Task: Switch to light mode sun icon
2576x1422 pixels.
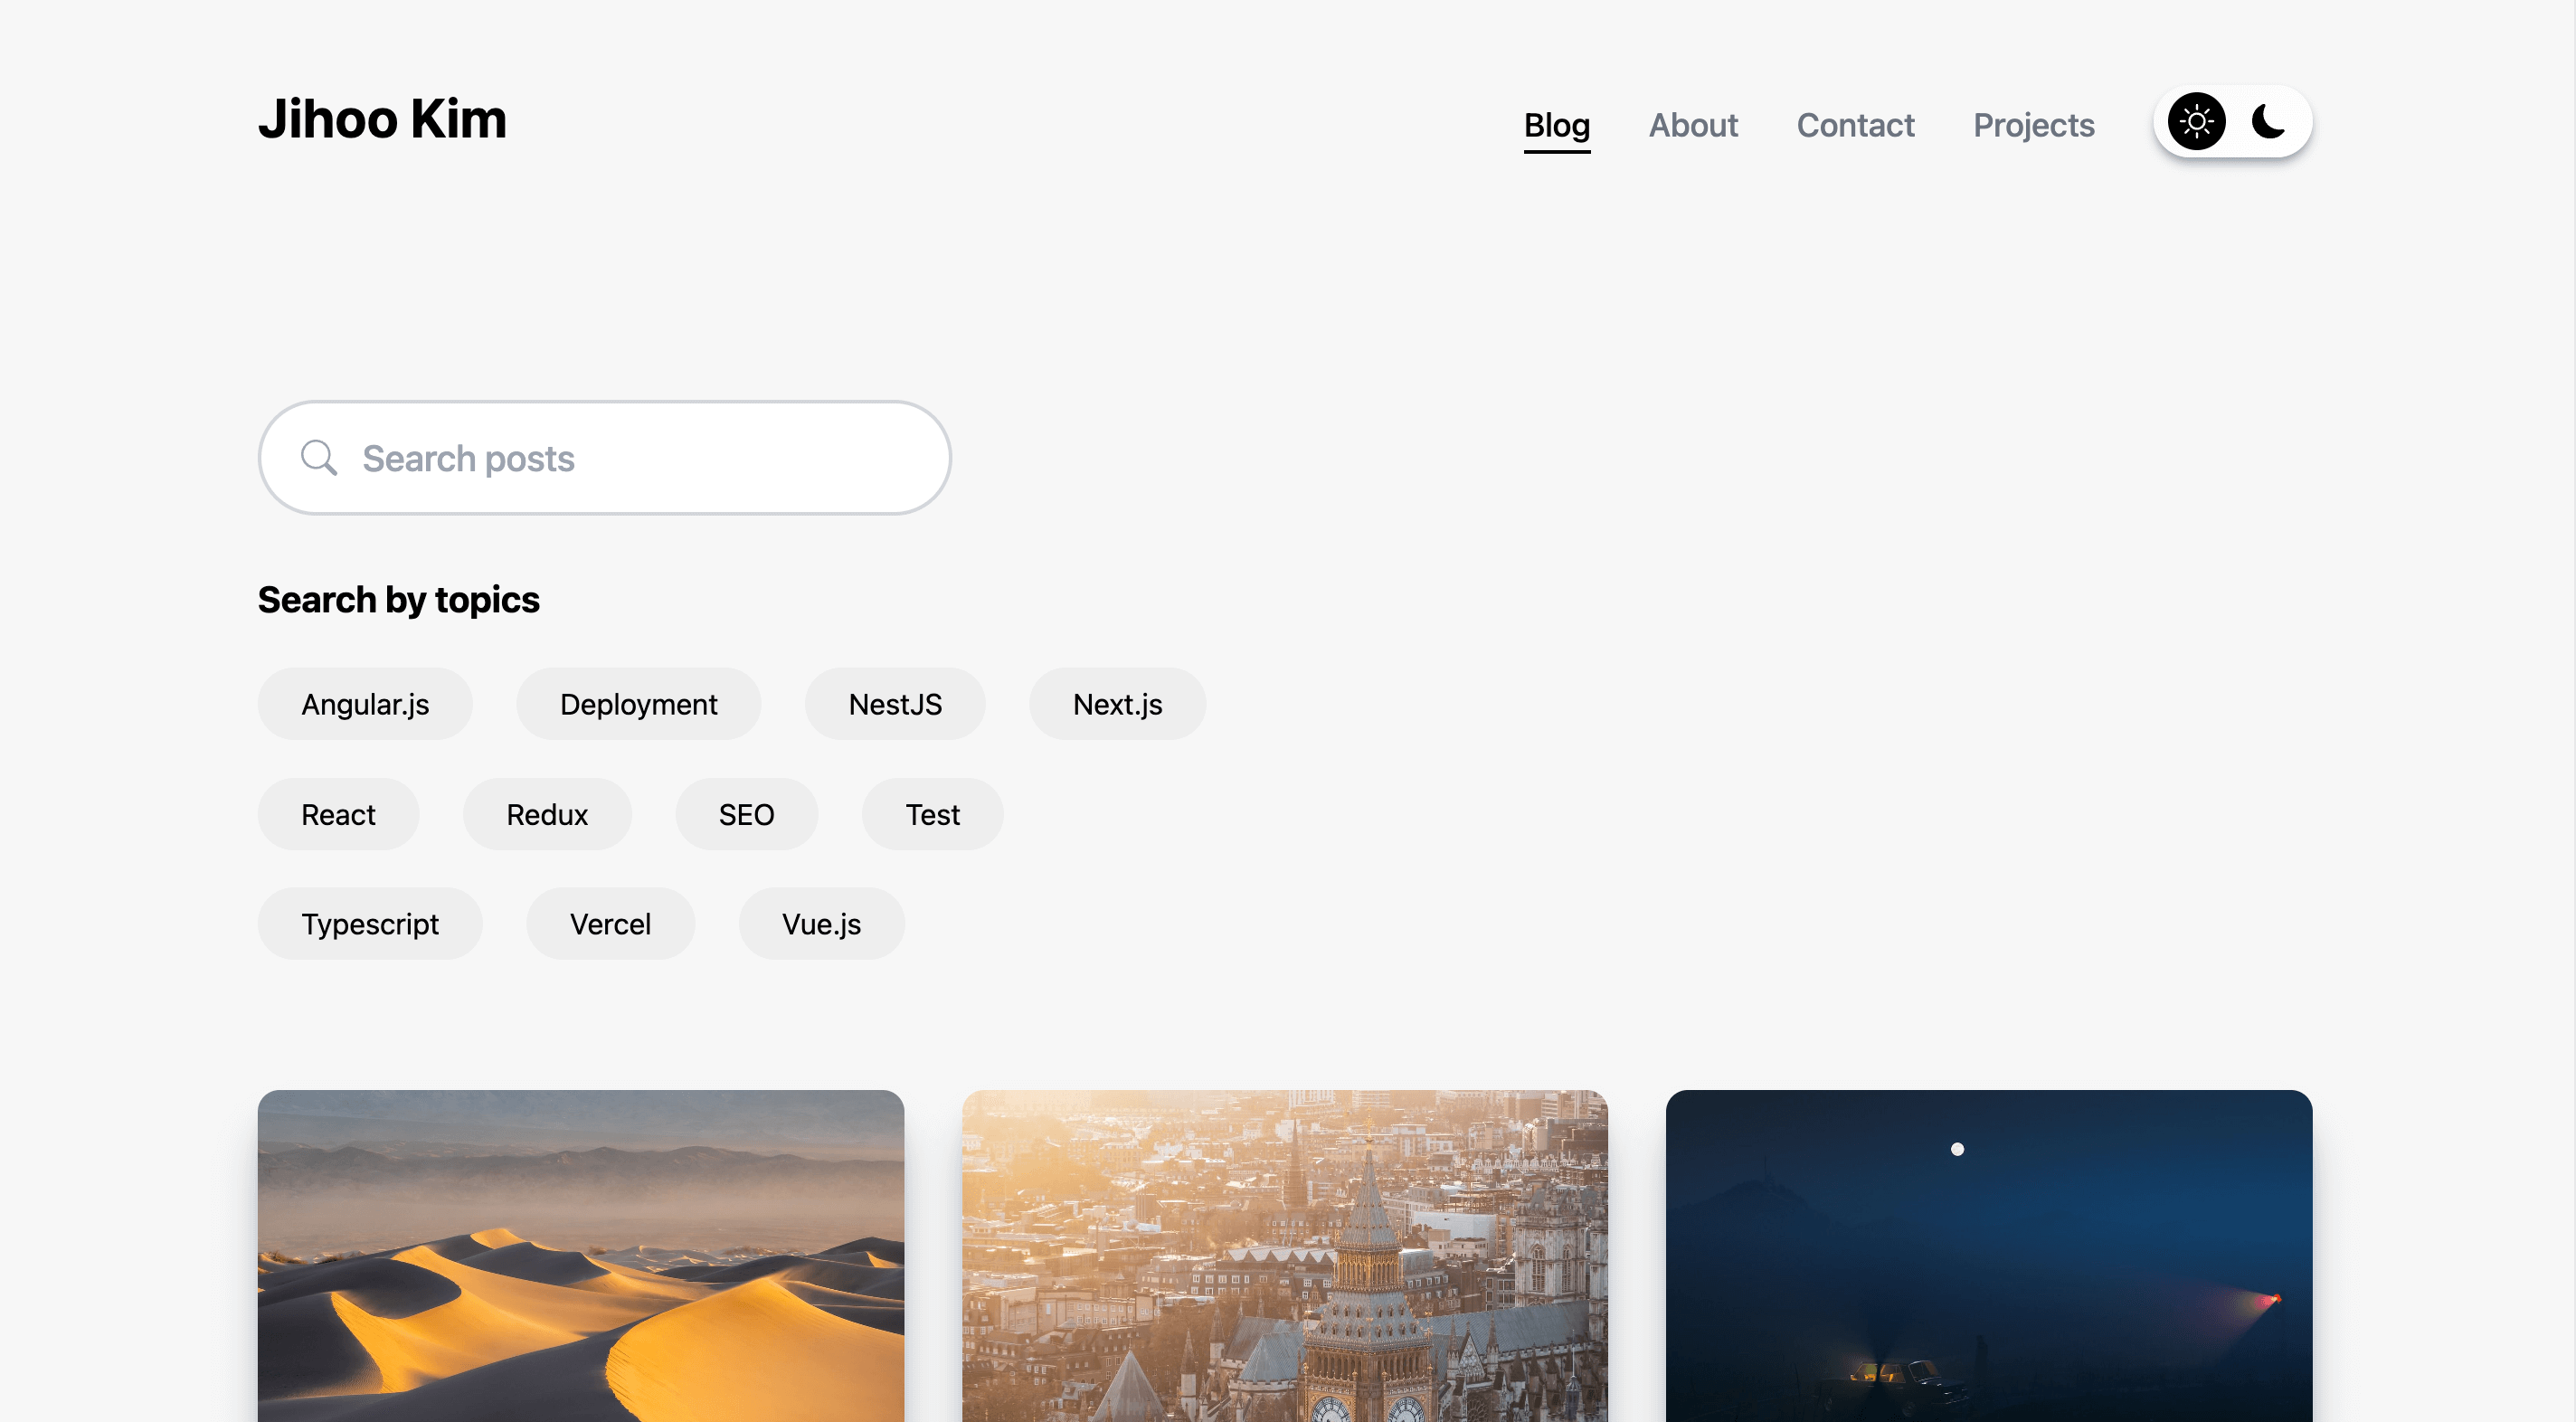Action: click(2196, 122)
